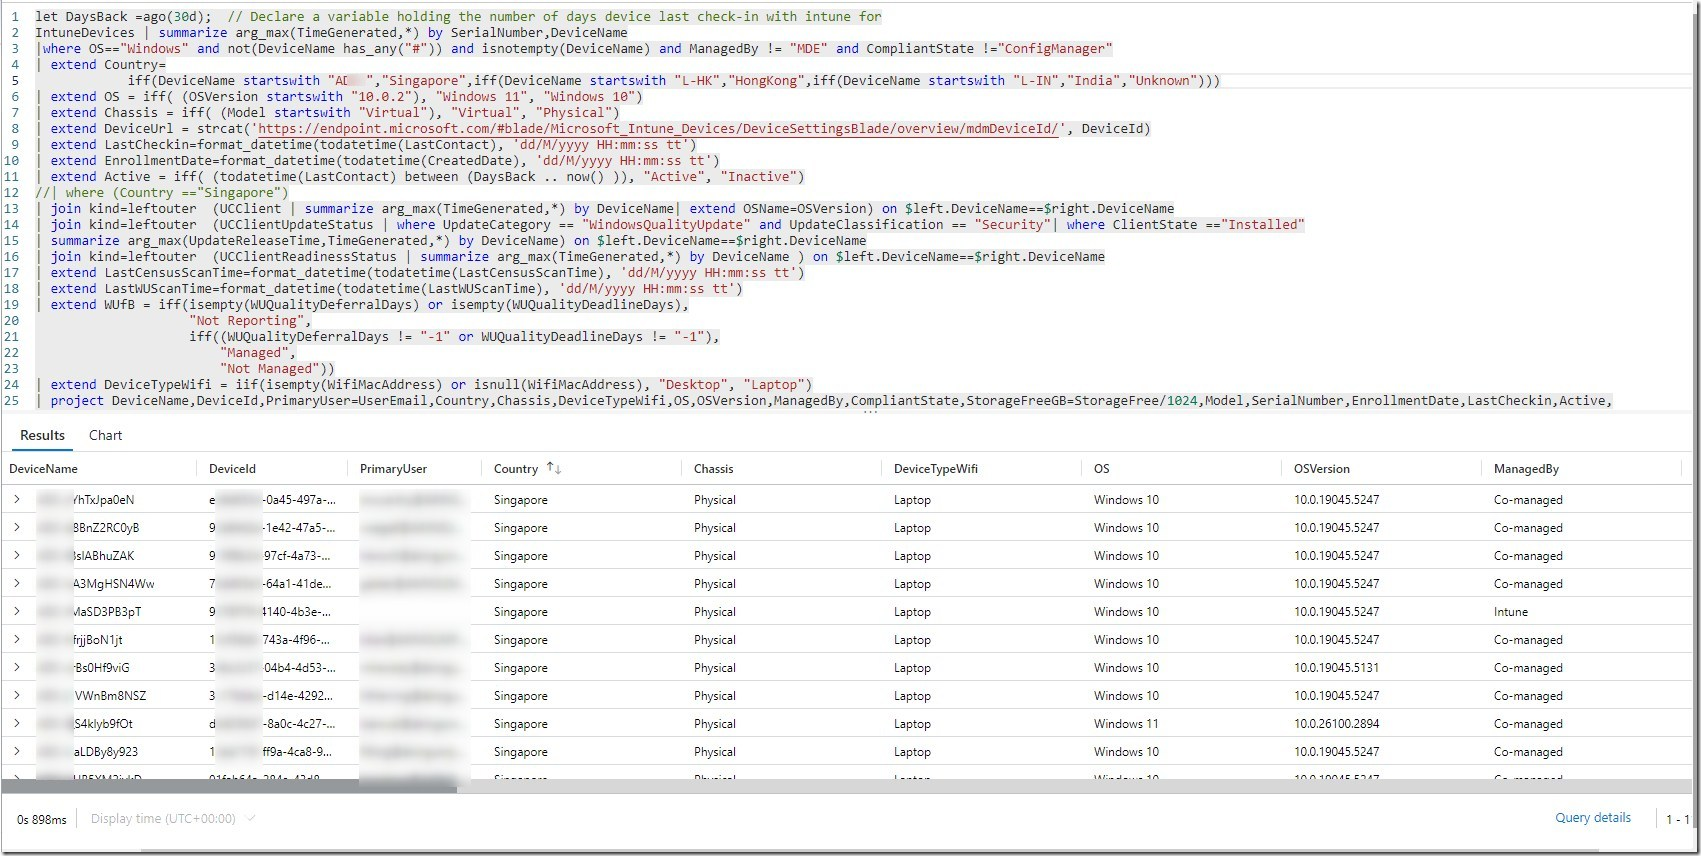
Task: Click the PrimaryUser column header
Action: click(x=393, y=469)
